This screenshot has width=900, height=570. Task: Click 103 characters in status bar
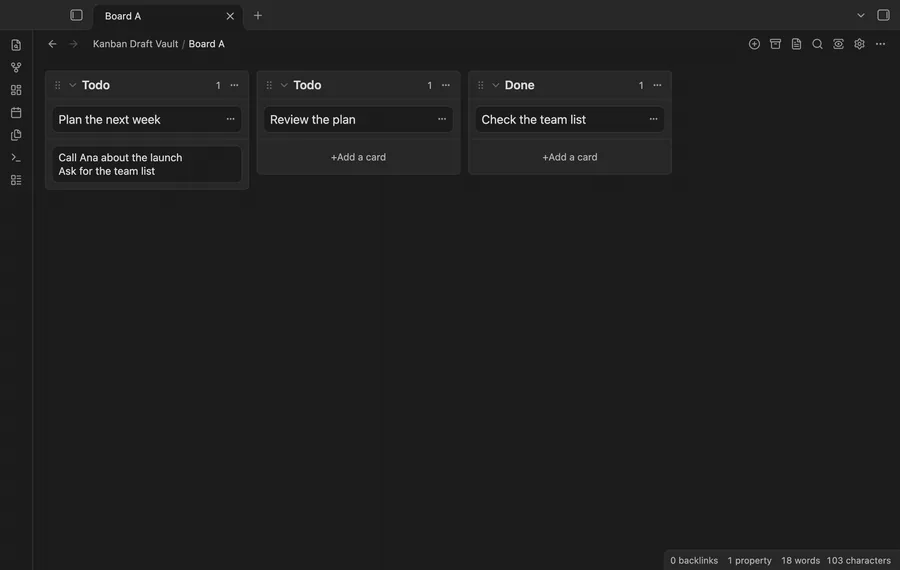(x=859, y=560)
